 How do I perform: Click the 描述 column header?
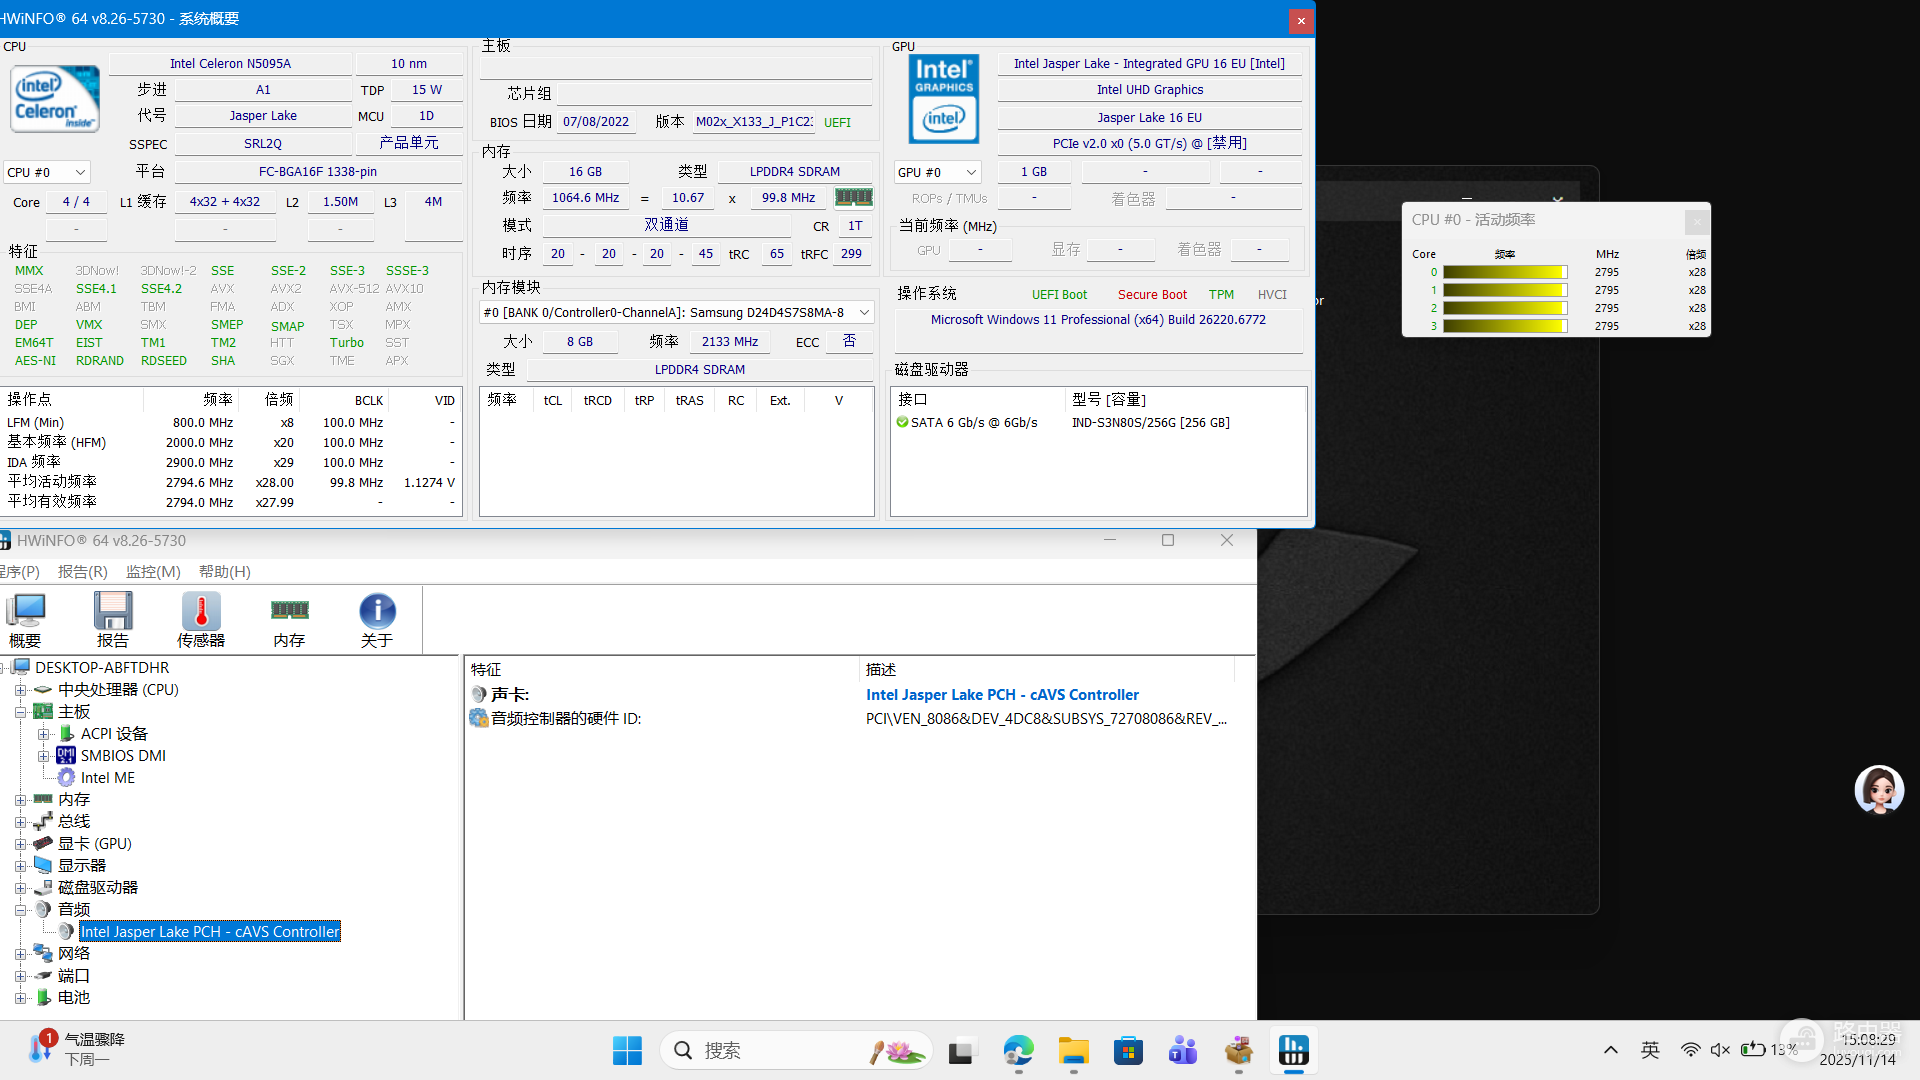[x=1047, y=669]
